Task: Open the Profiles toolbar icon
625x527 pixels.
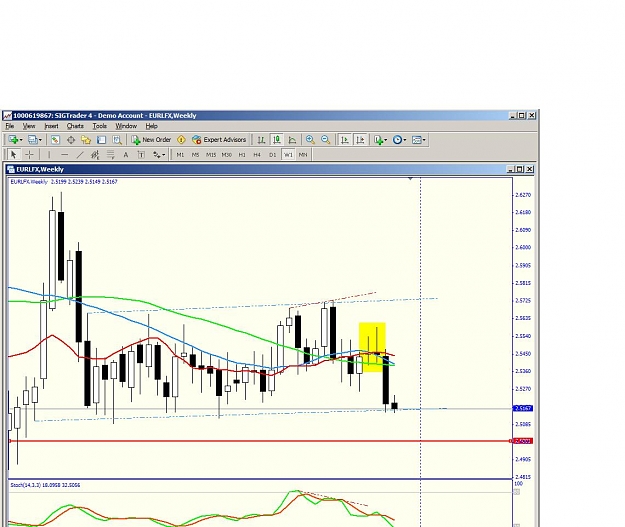Action: click(x=33, y=140)
